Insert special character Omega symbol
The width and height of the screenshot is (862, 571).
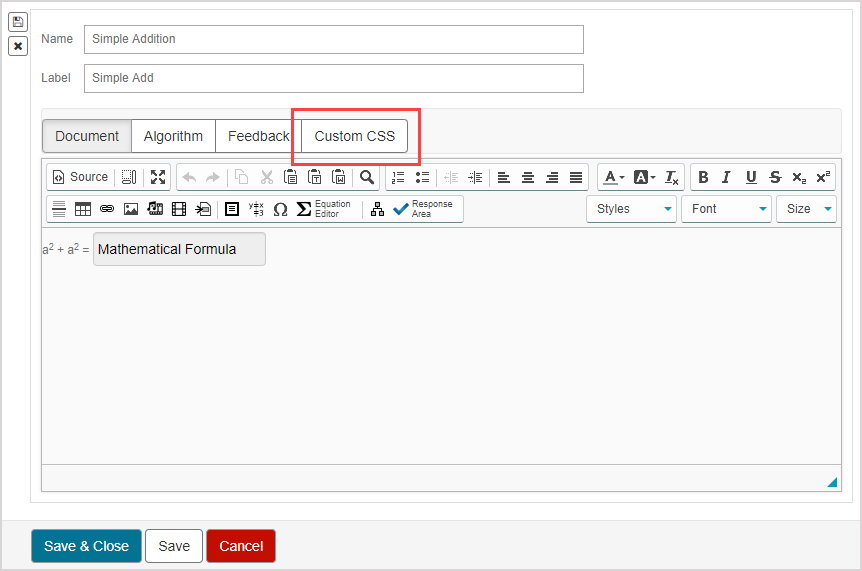280,209
